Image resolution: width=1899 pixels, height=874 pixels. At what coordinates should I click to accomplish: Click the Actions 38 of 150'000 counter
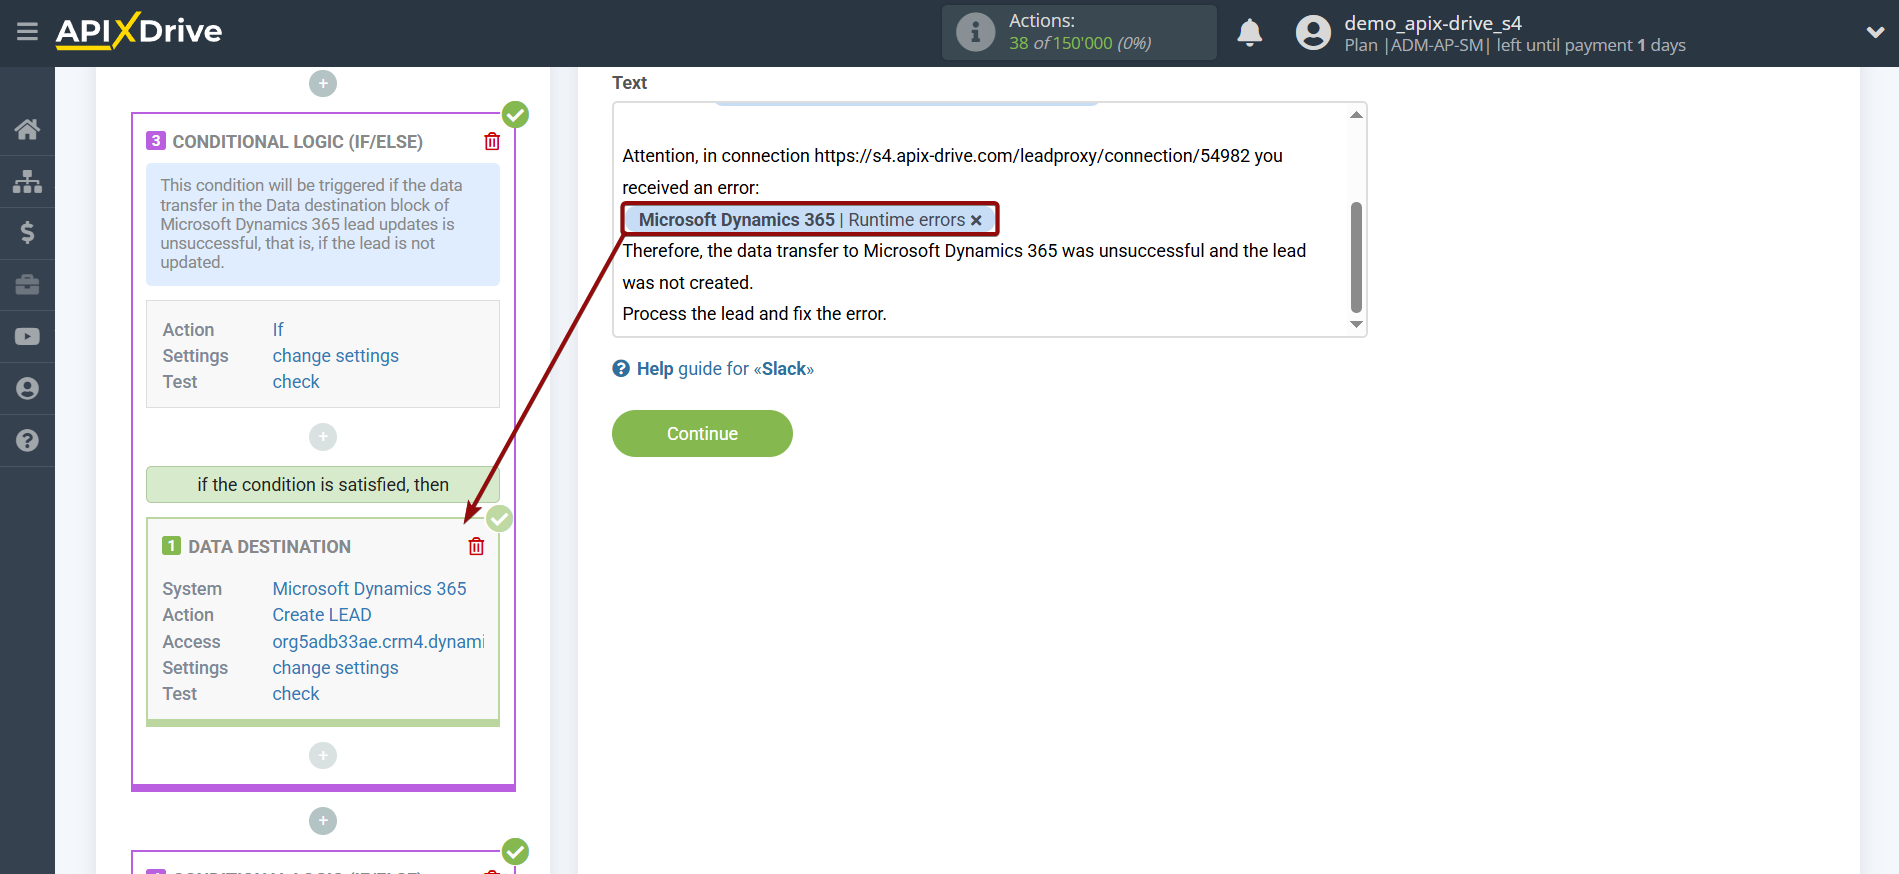tap(1080, 33)
